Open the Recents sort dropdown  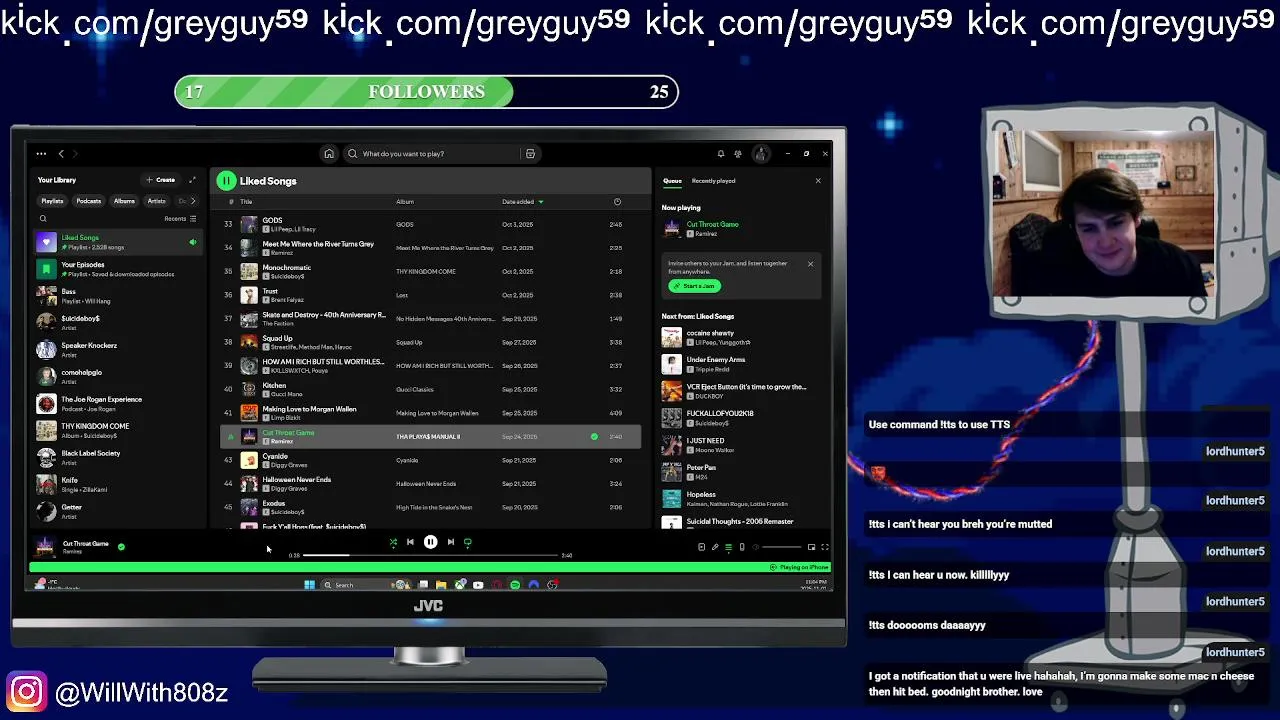tap(180, 218)
